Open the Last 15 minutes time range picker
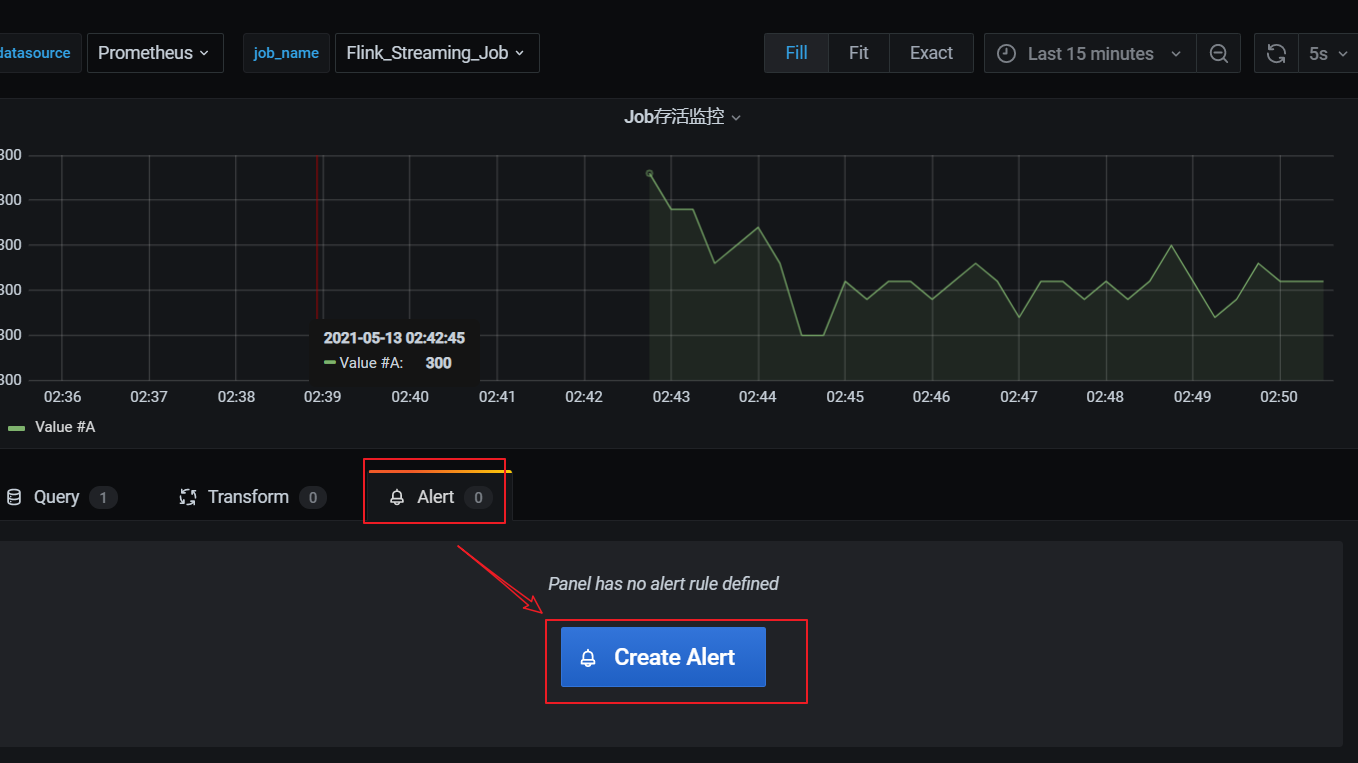Viewport: 1358px width, 763px height. point(1090,54)
